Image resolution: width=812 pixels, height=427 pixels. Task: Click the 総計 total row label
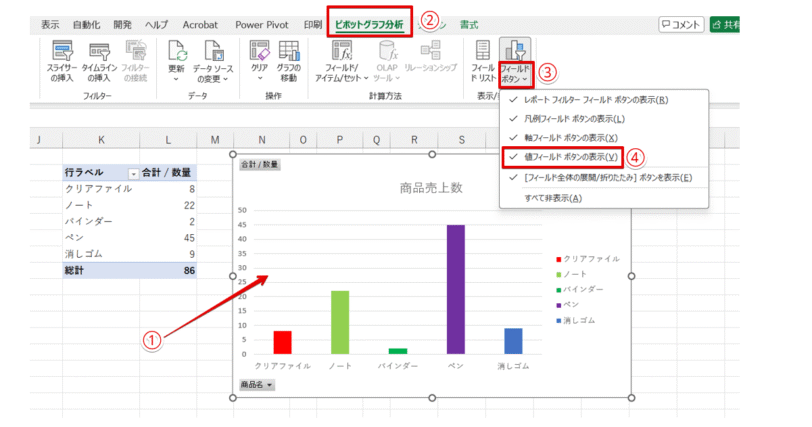point(101,270)
